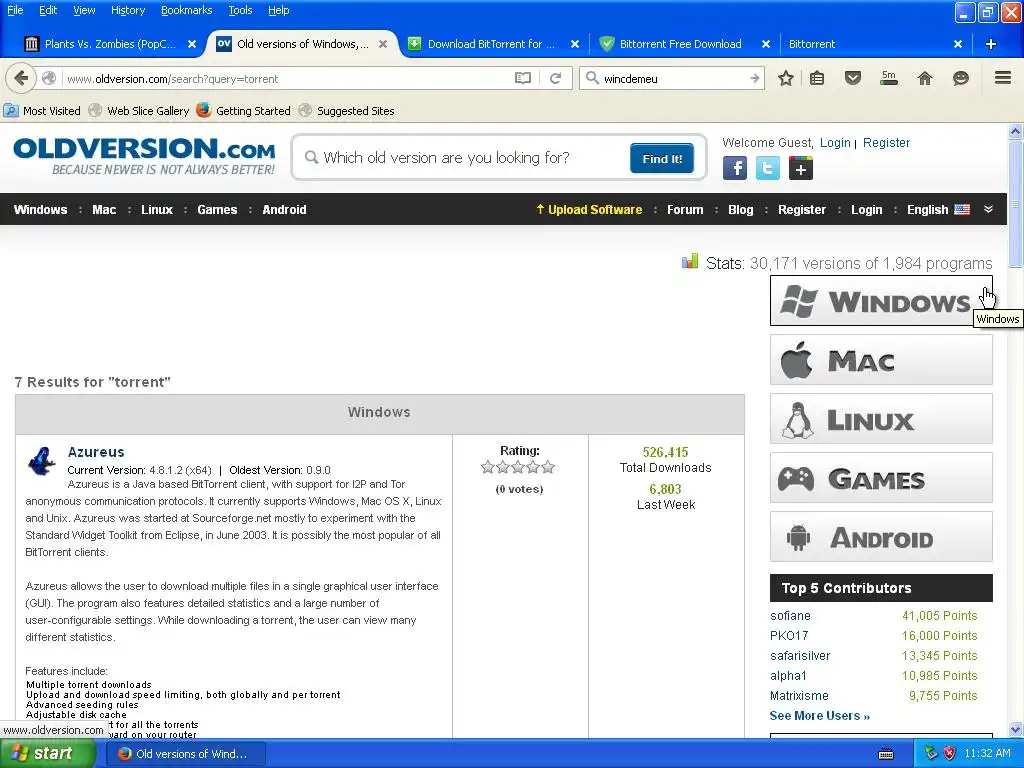Screen dimensions: 1024x768
Task: Open contributor sofiane's profile
Action: tap(790, 615)
